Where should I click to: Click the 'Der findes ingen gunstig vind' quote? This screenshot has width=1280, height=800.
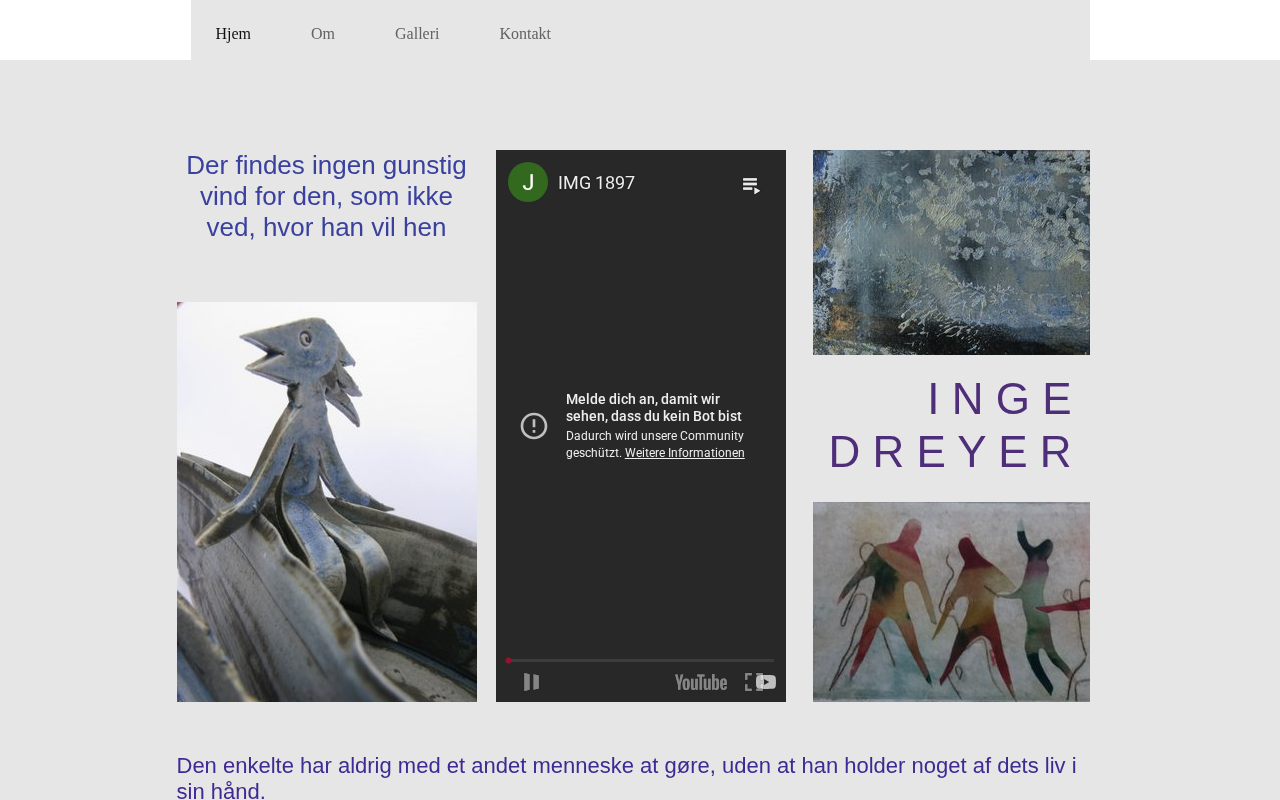point(326,196)
